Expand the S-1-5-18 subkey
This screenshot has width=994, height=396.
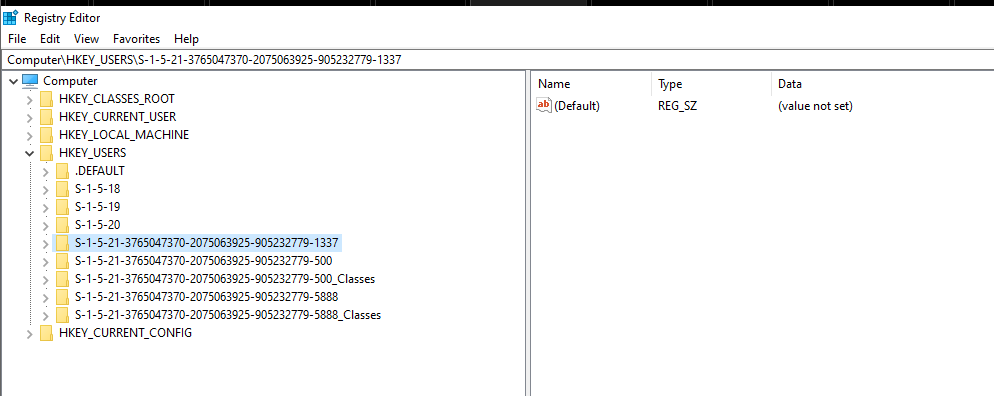tap(45, 189)
